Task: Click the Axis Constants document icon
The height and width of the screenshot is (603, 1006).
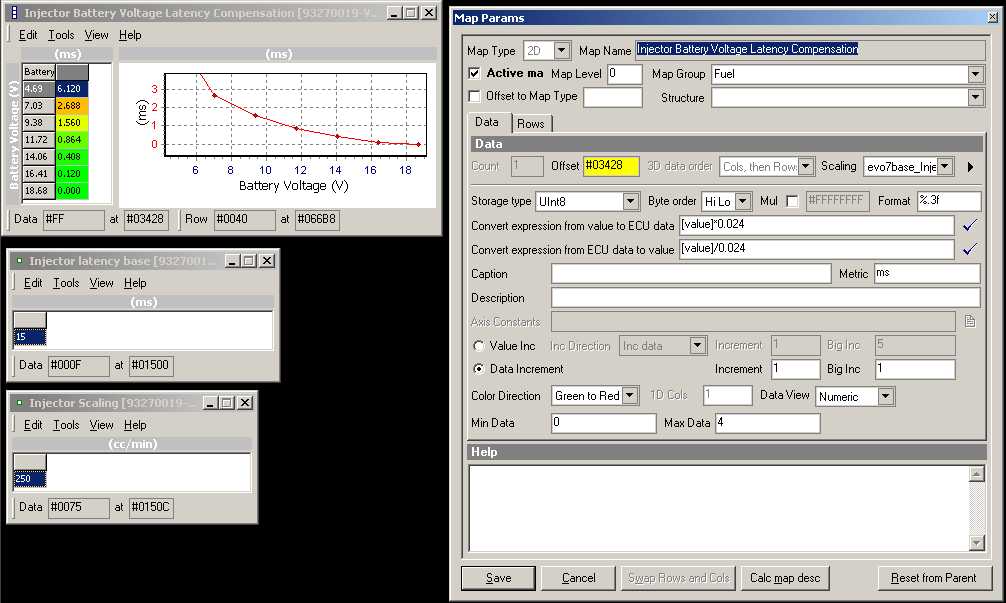Action: (969, 322)
